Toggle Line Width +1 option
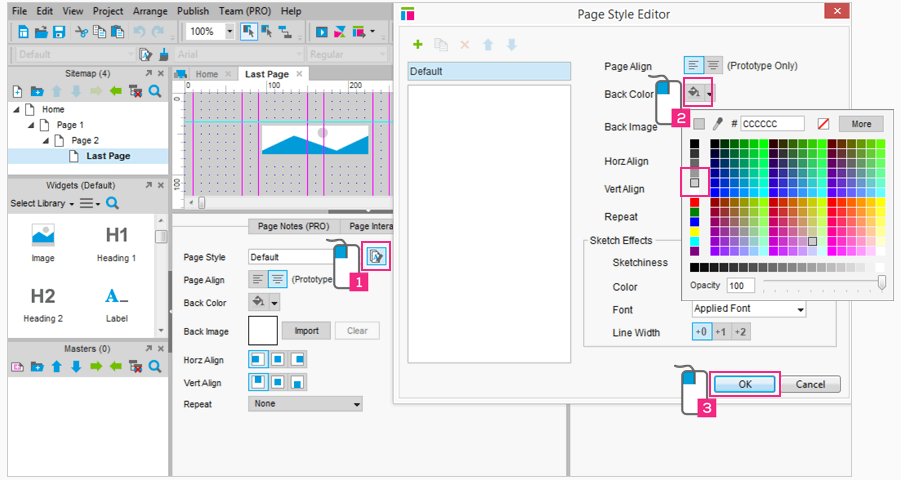The height and width of the screenshot is (480, 901). coord(721,332)
